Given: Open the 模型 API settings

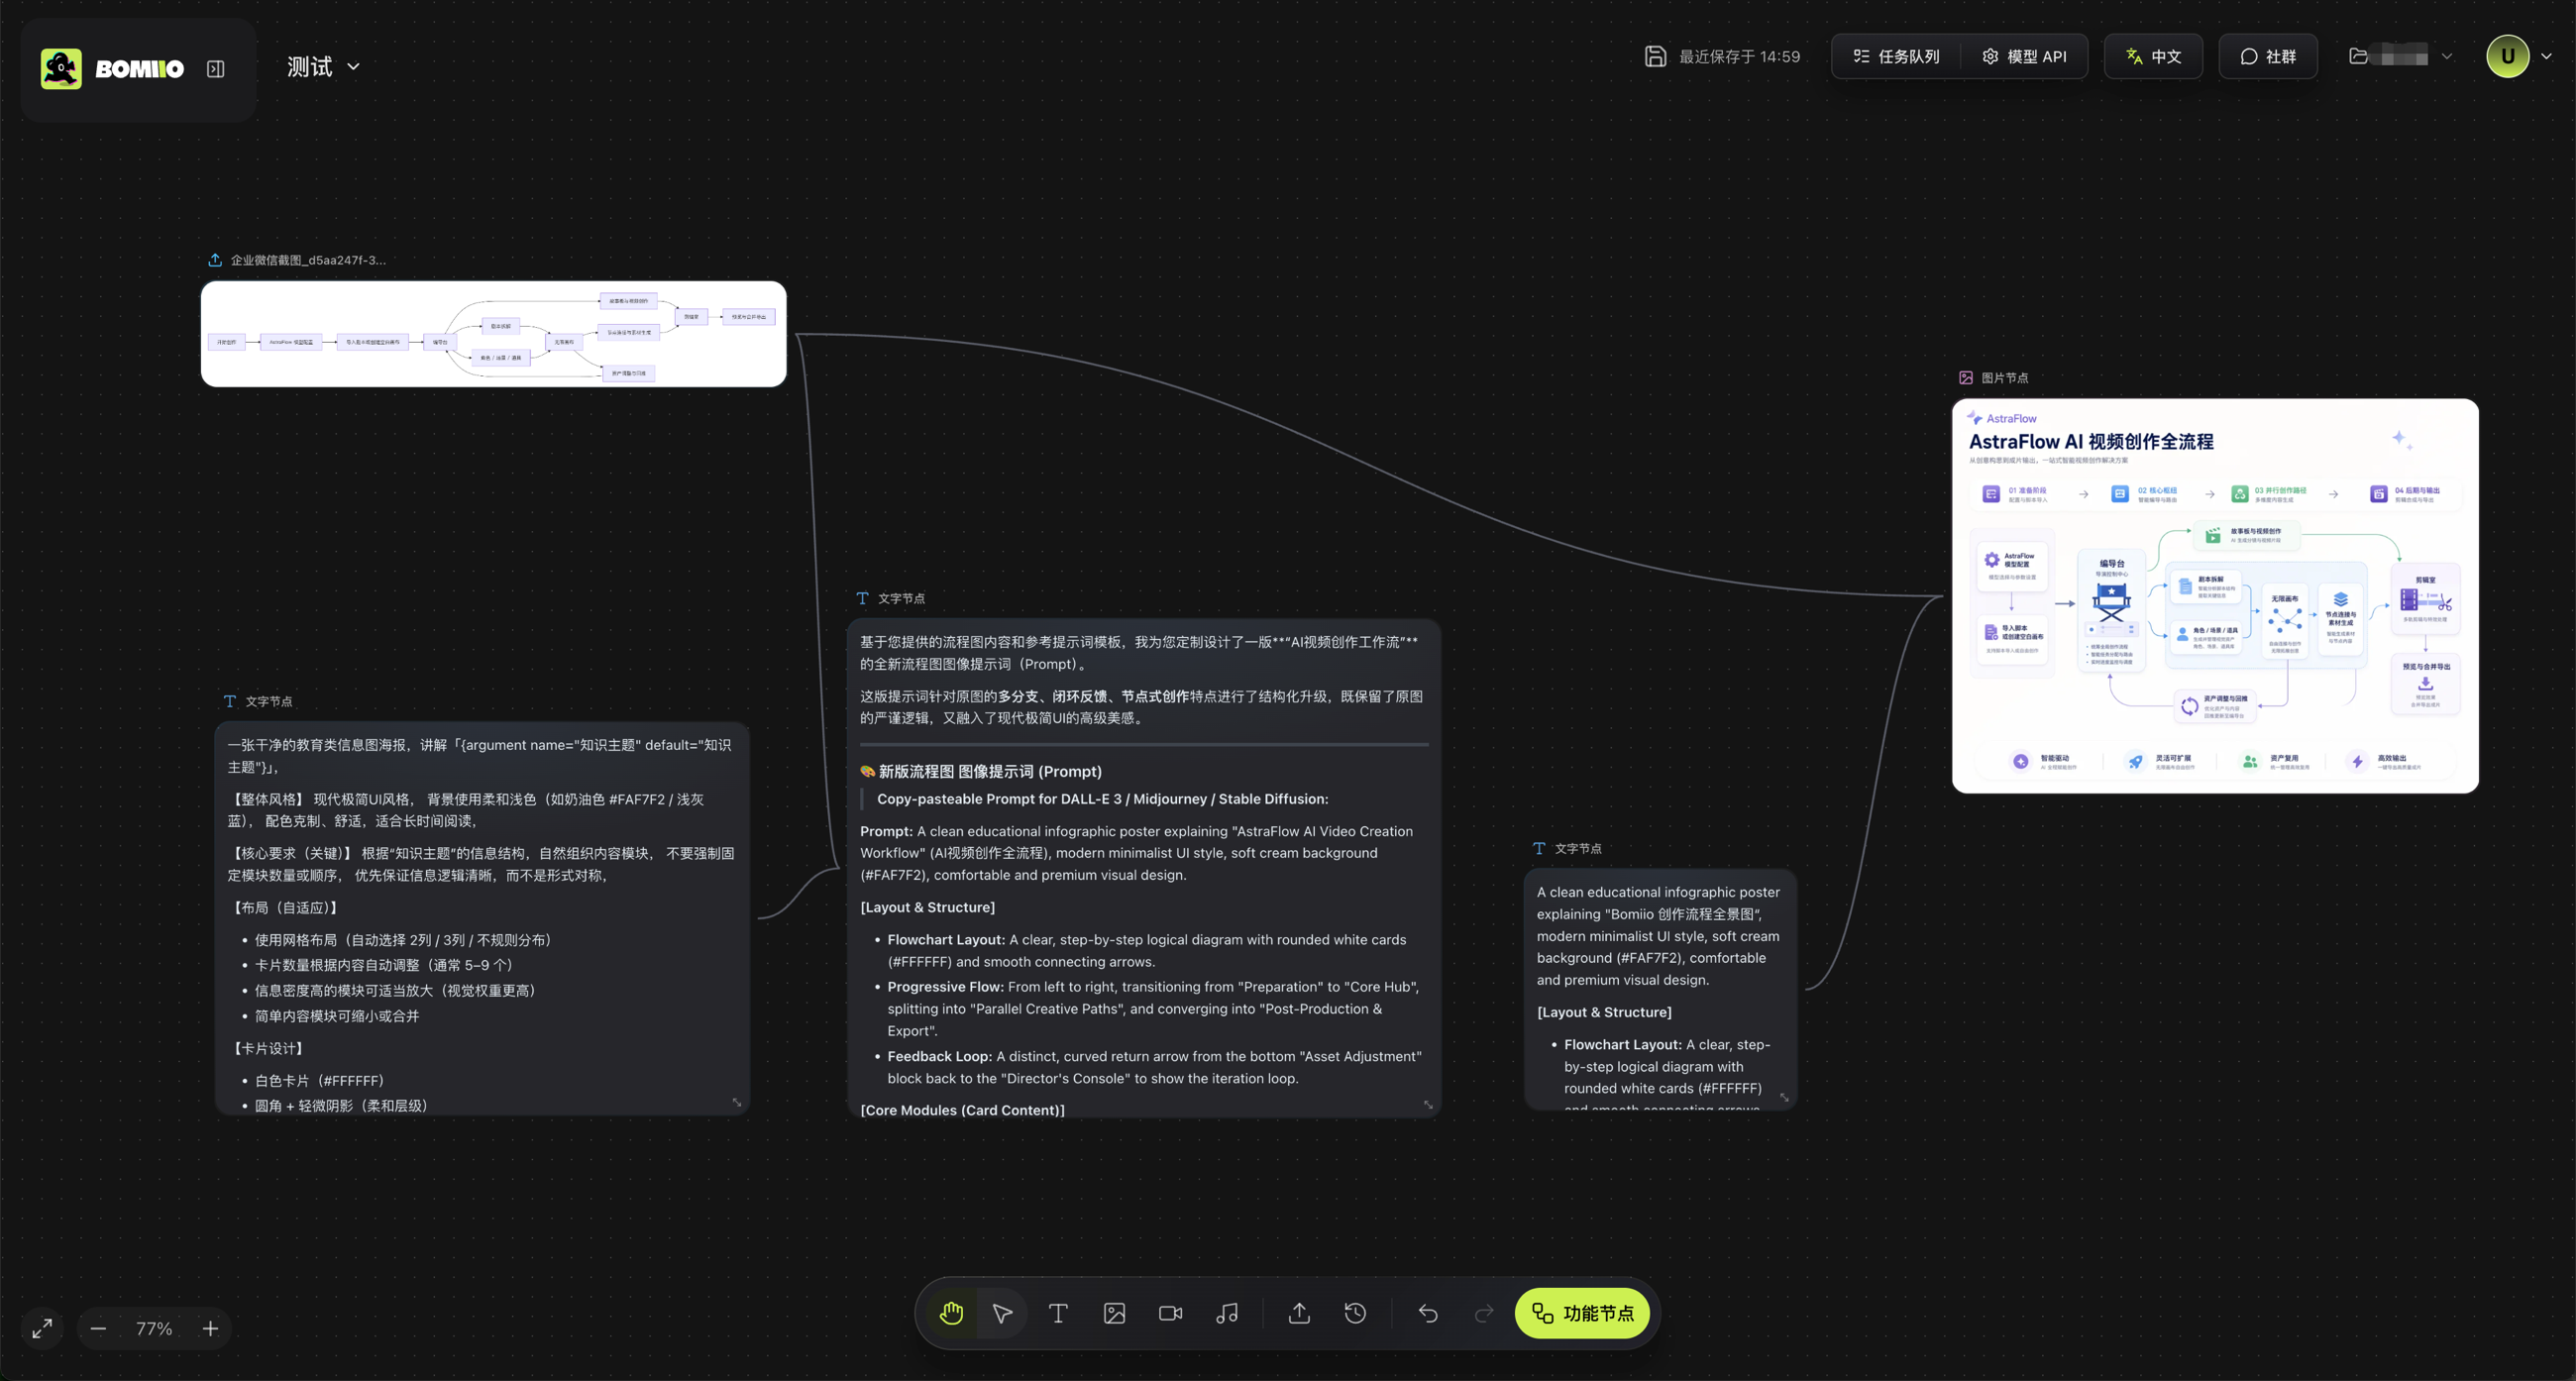Looking at the screenshot, I should (2024, 56).
